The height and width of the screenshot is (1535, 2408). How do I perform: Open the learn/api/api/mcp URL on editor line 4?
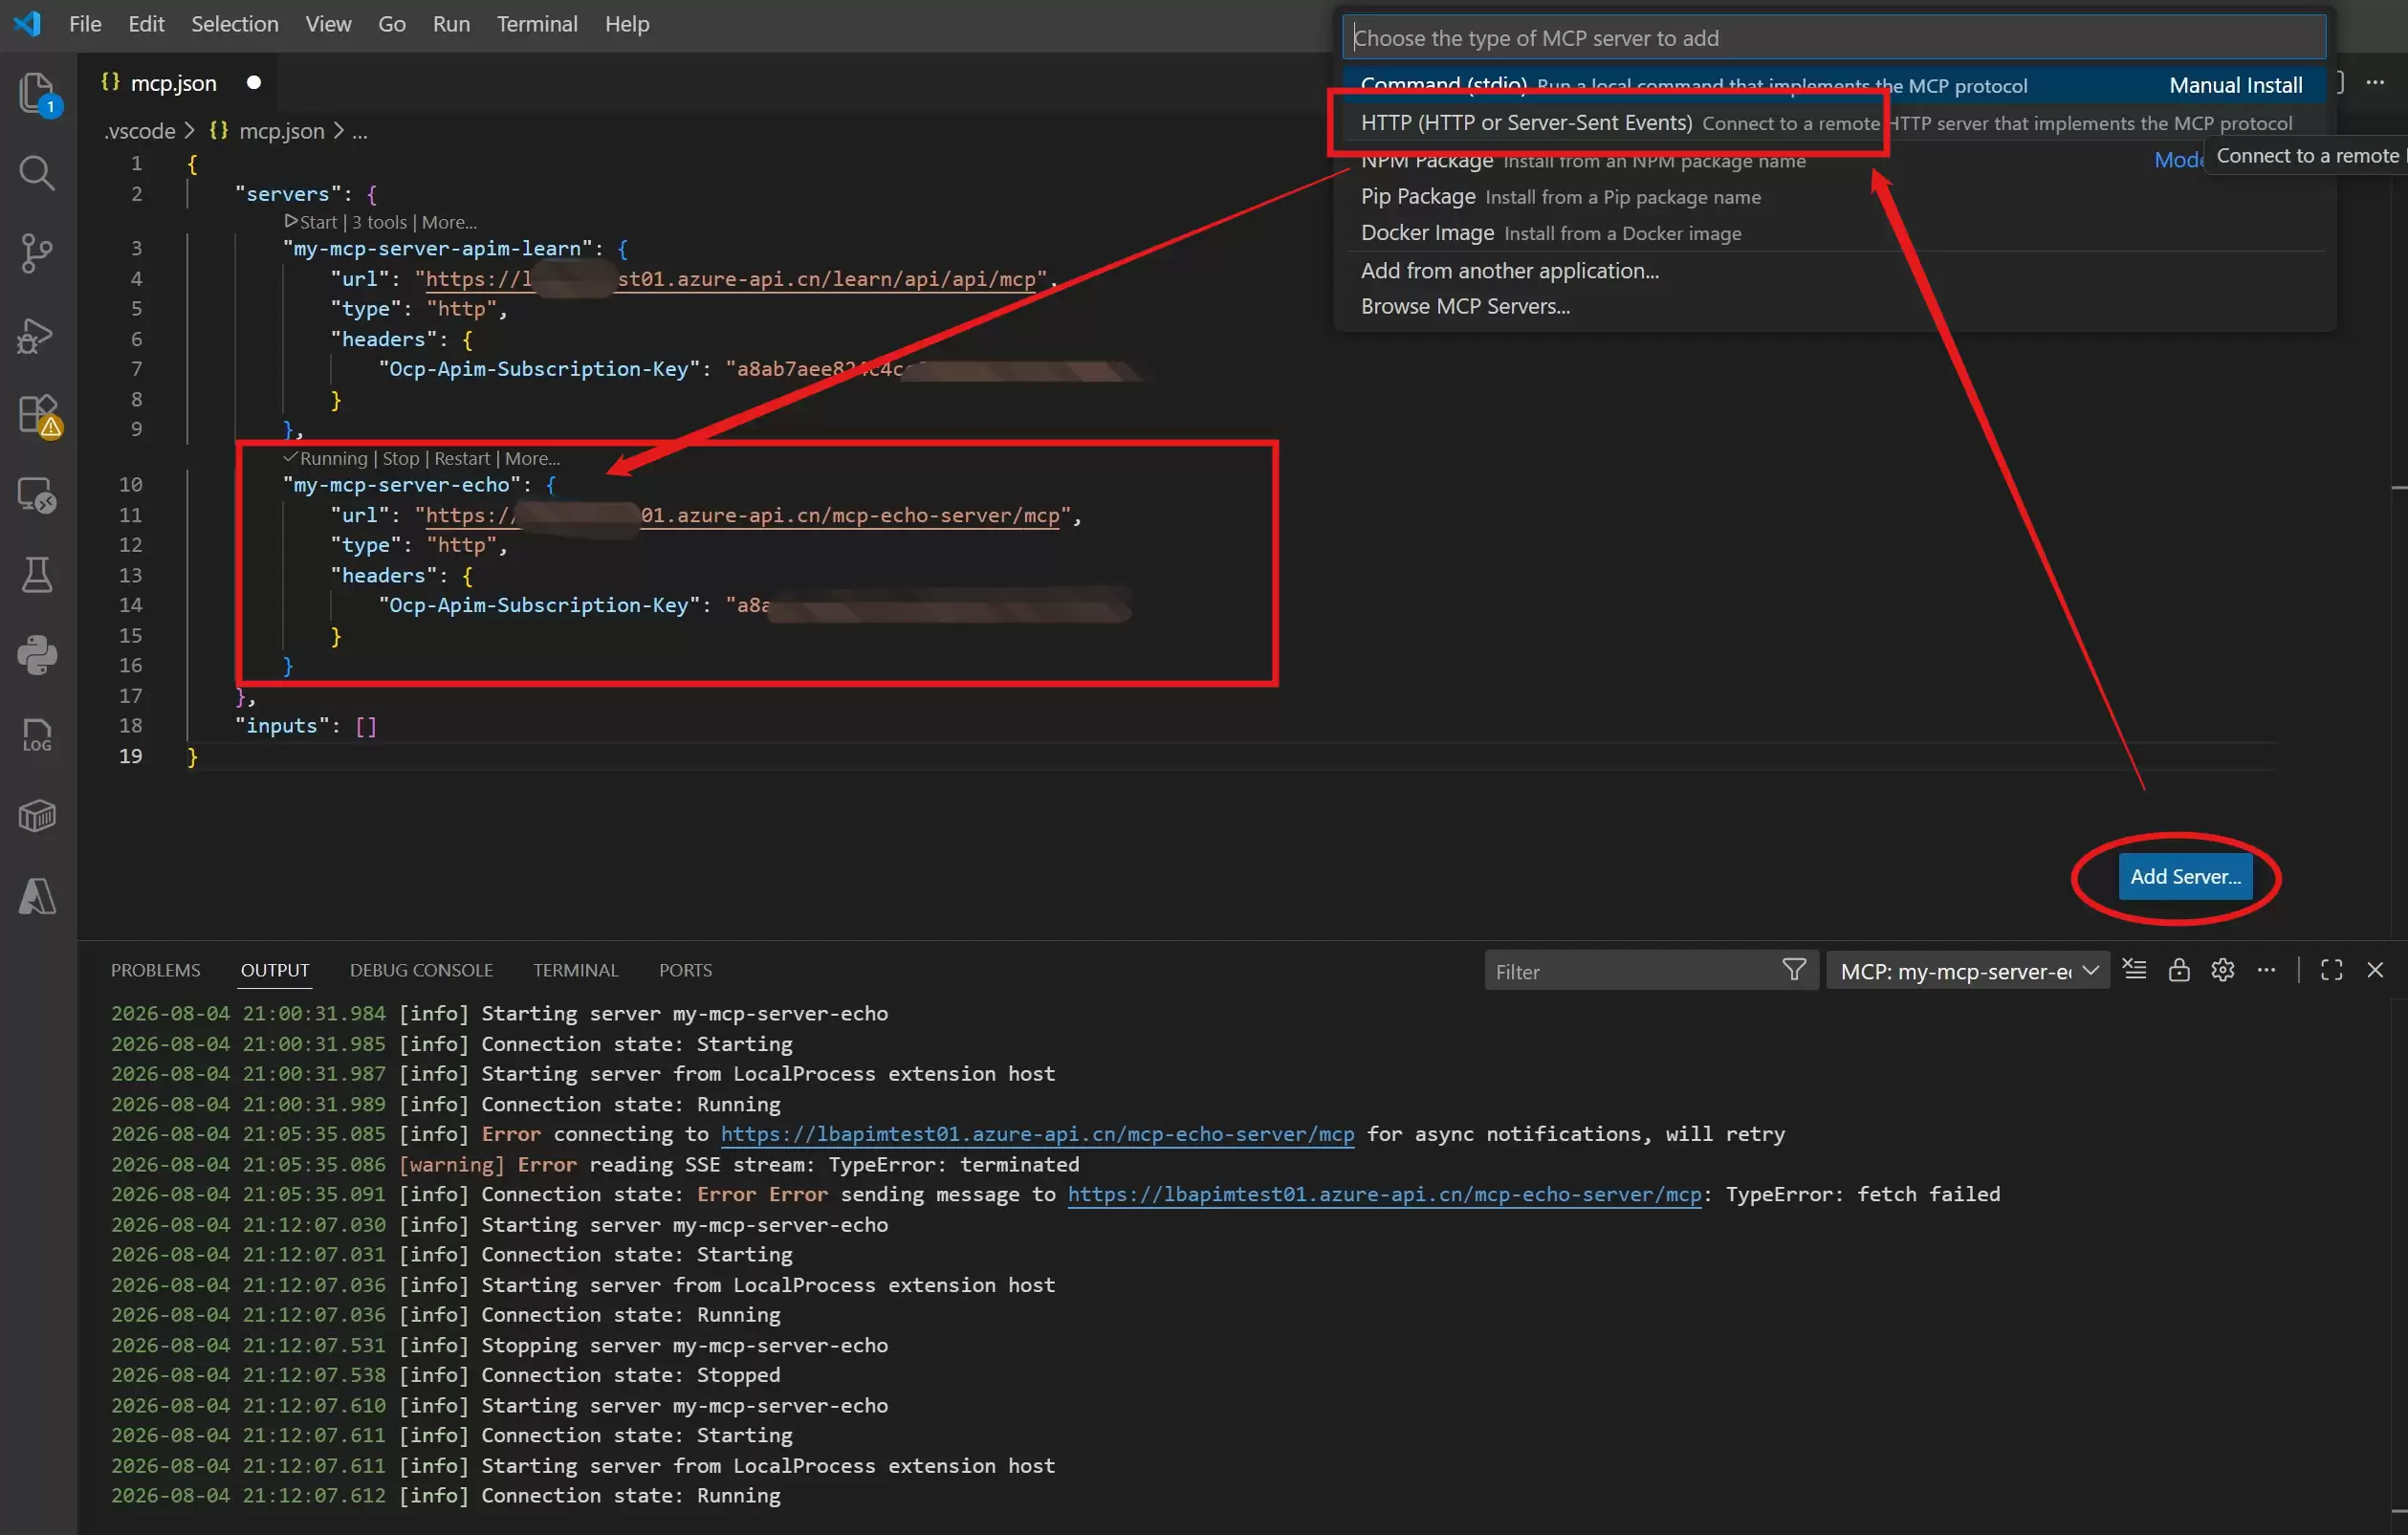coord(730,279)
